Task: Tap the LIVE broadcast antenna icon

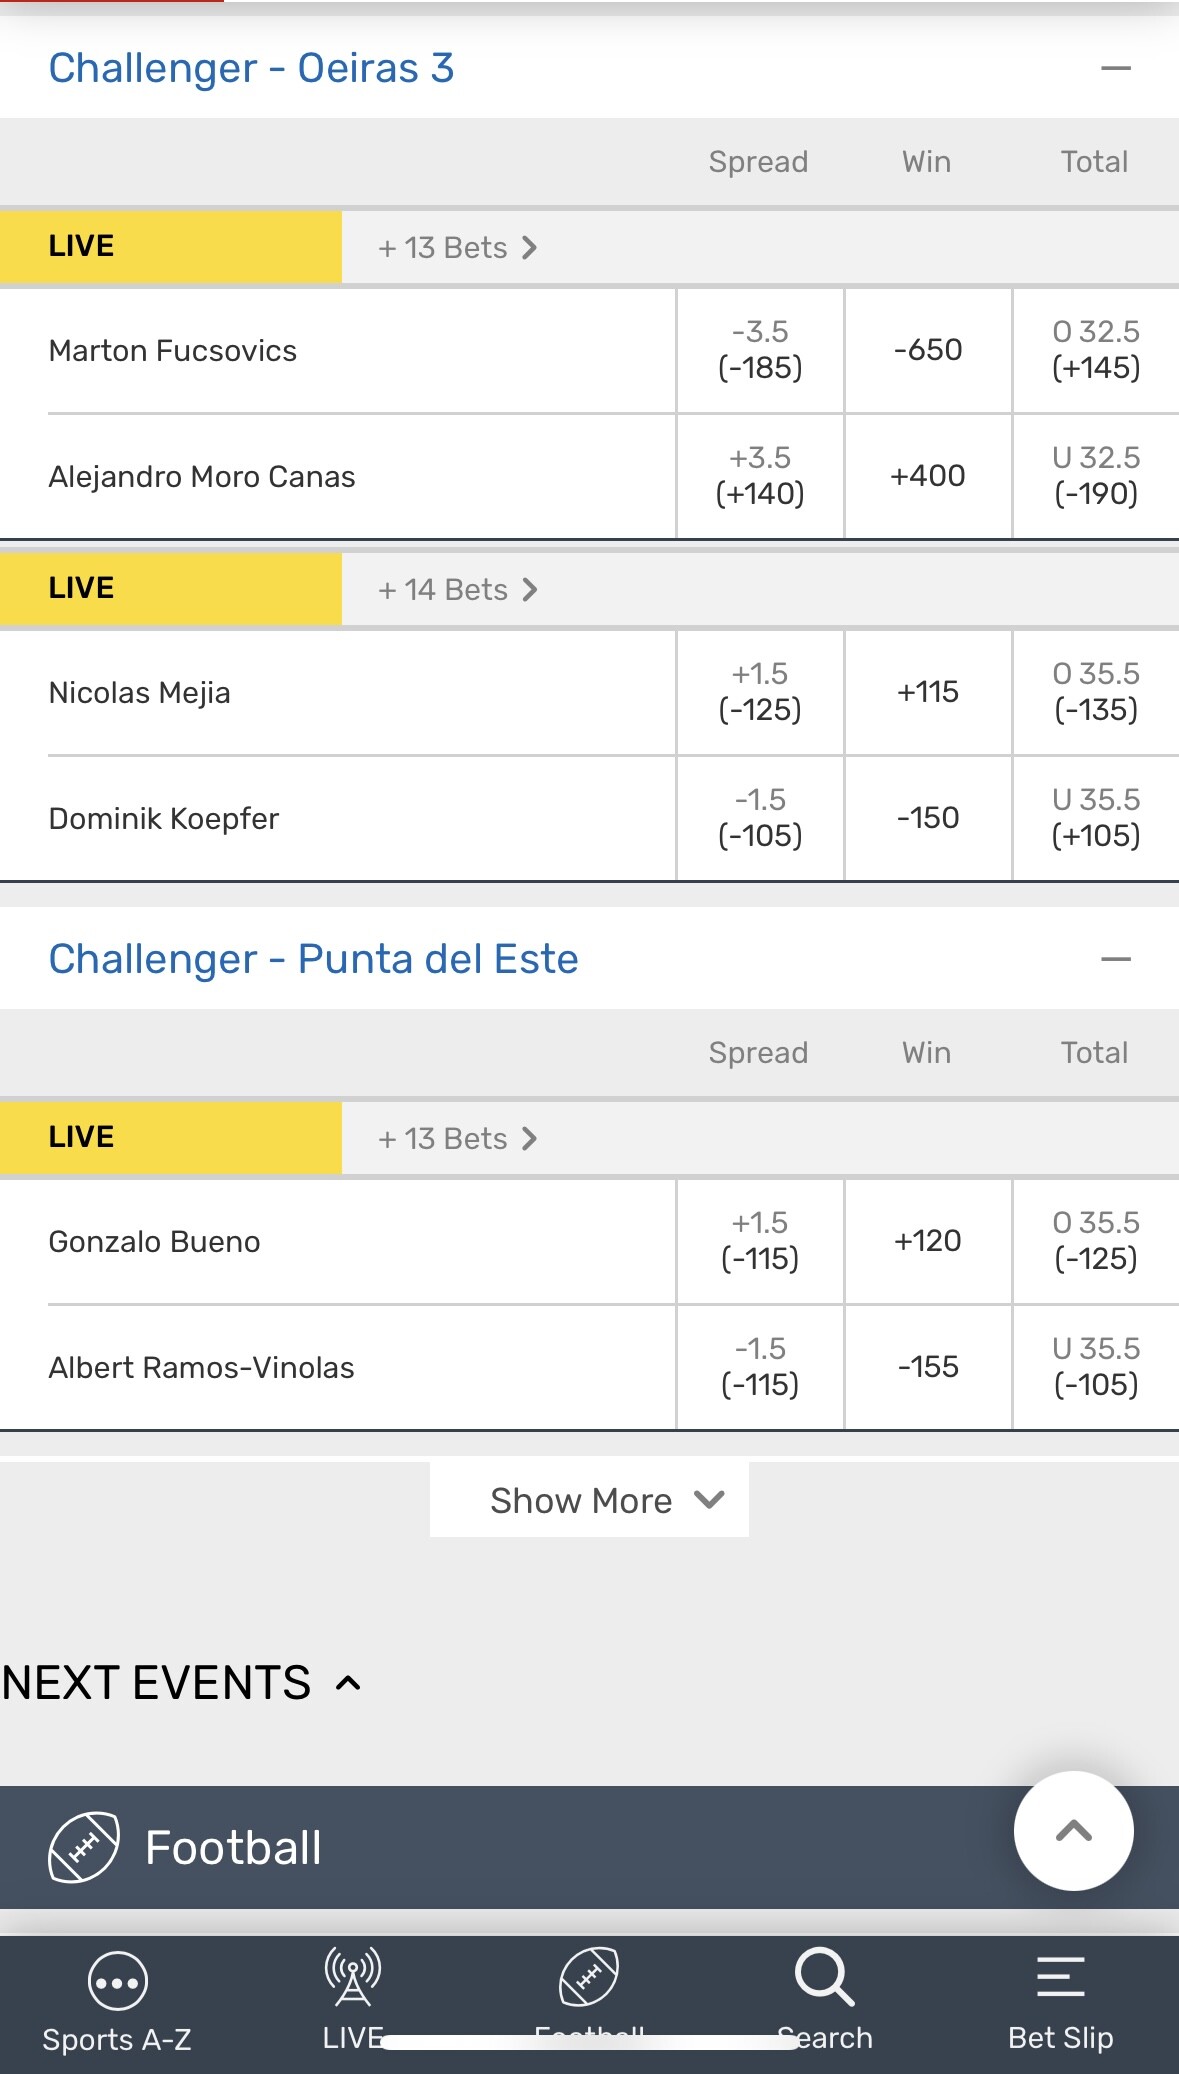Action: coord(353,1977)
